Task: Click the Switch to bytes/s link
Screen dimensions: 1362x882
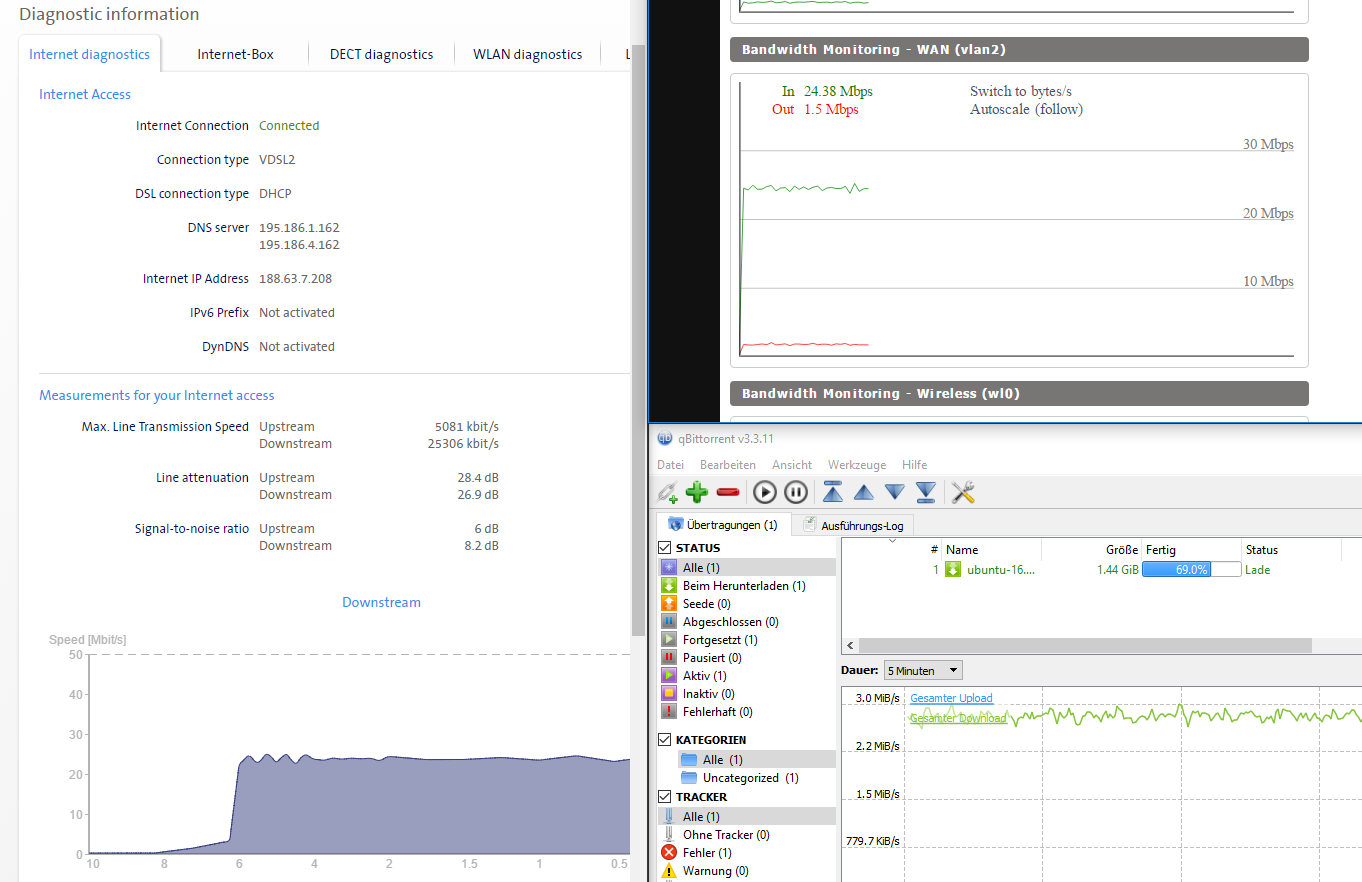Action: click(x=1020, y=92)
